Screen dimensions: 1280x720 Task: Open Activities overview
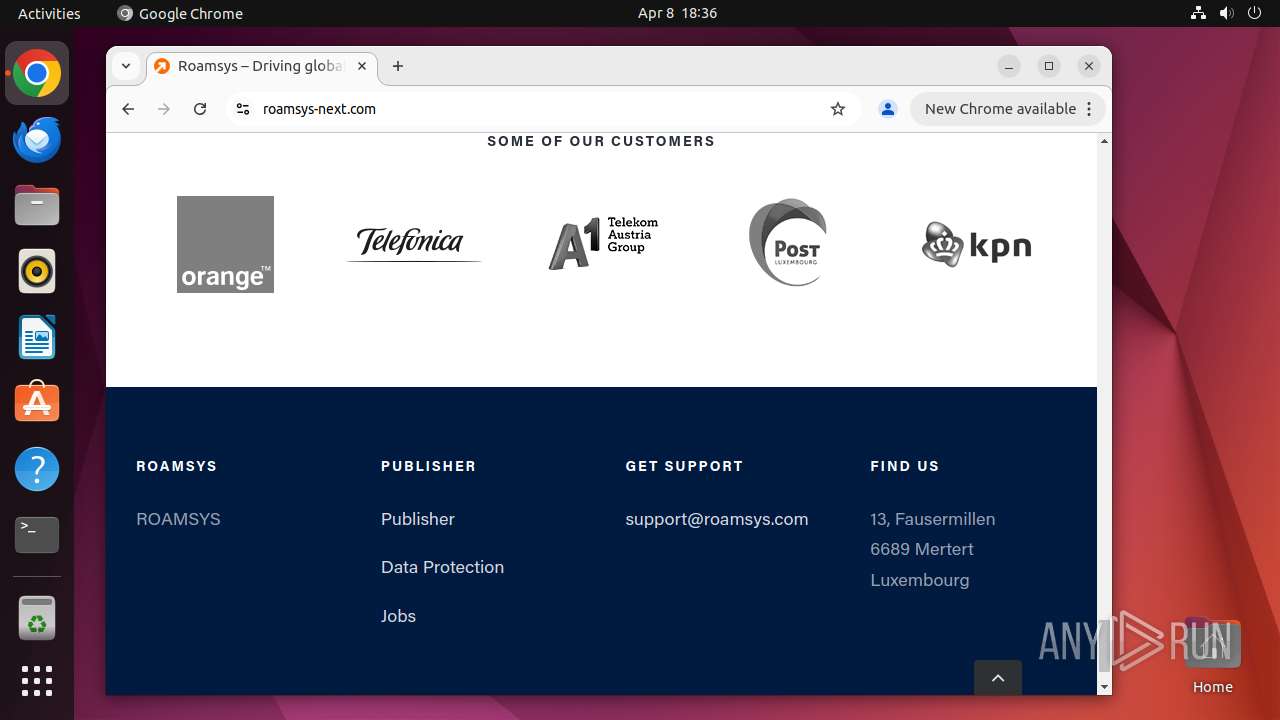[49, 13]
